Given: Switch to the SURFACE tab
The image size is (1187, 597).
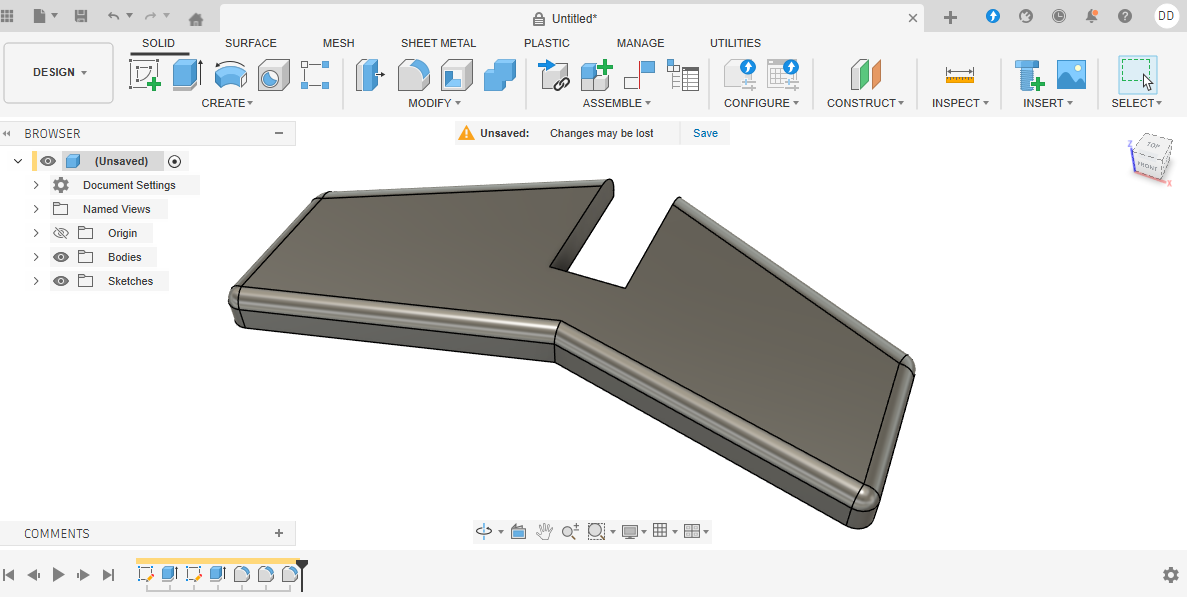Looking at the screenshot, I should click(250, 43).
